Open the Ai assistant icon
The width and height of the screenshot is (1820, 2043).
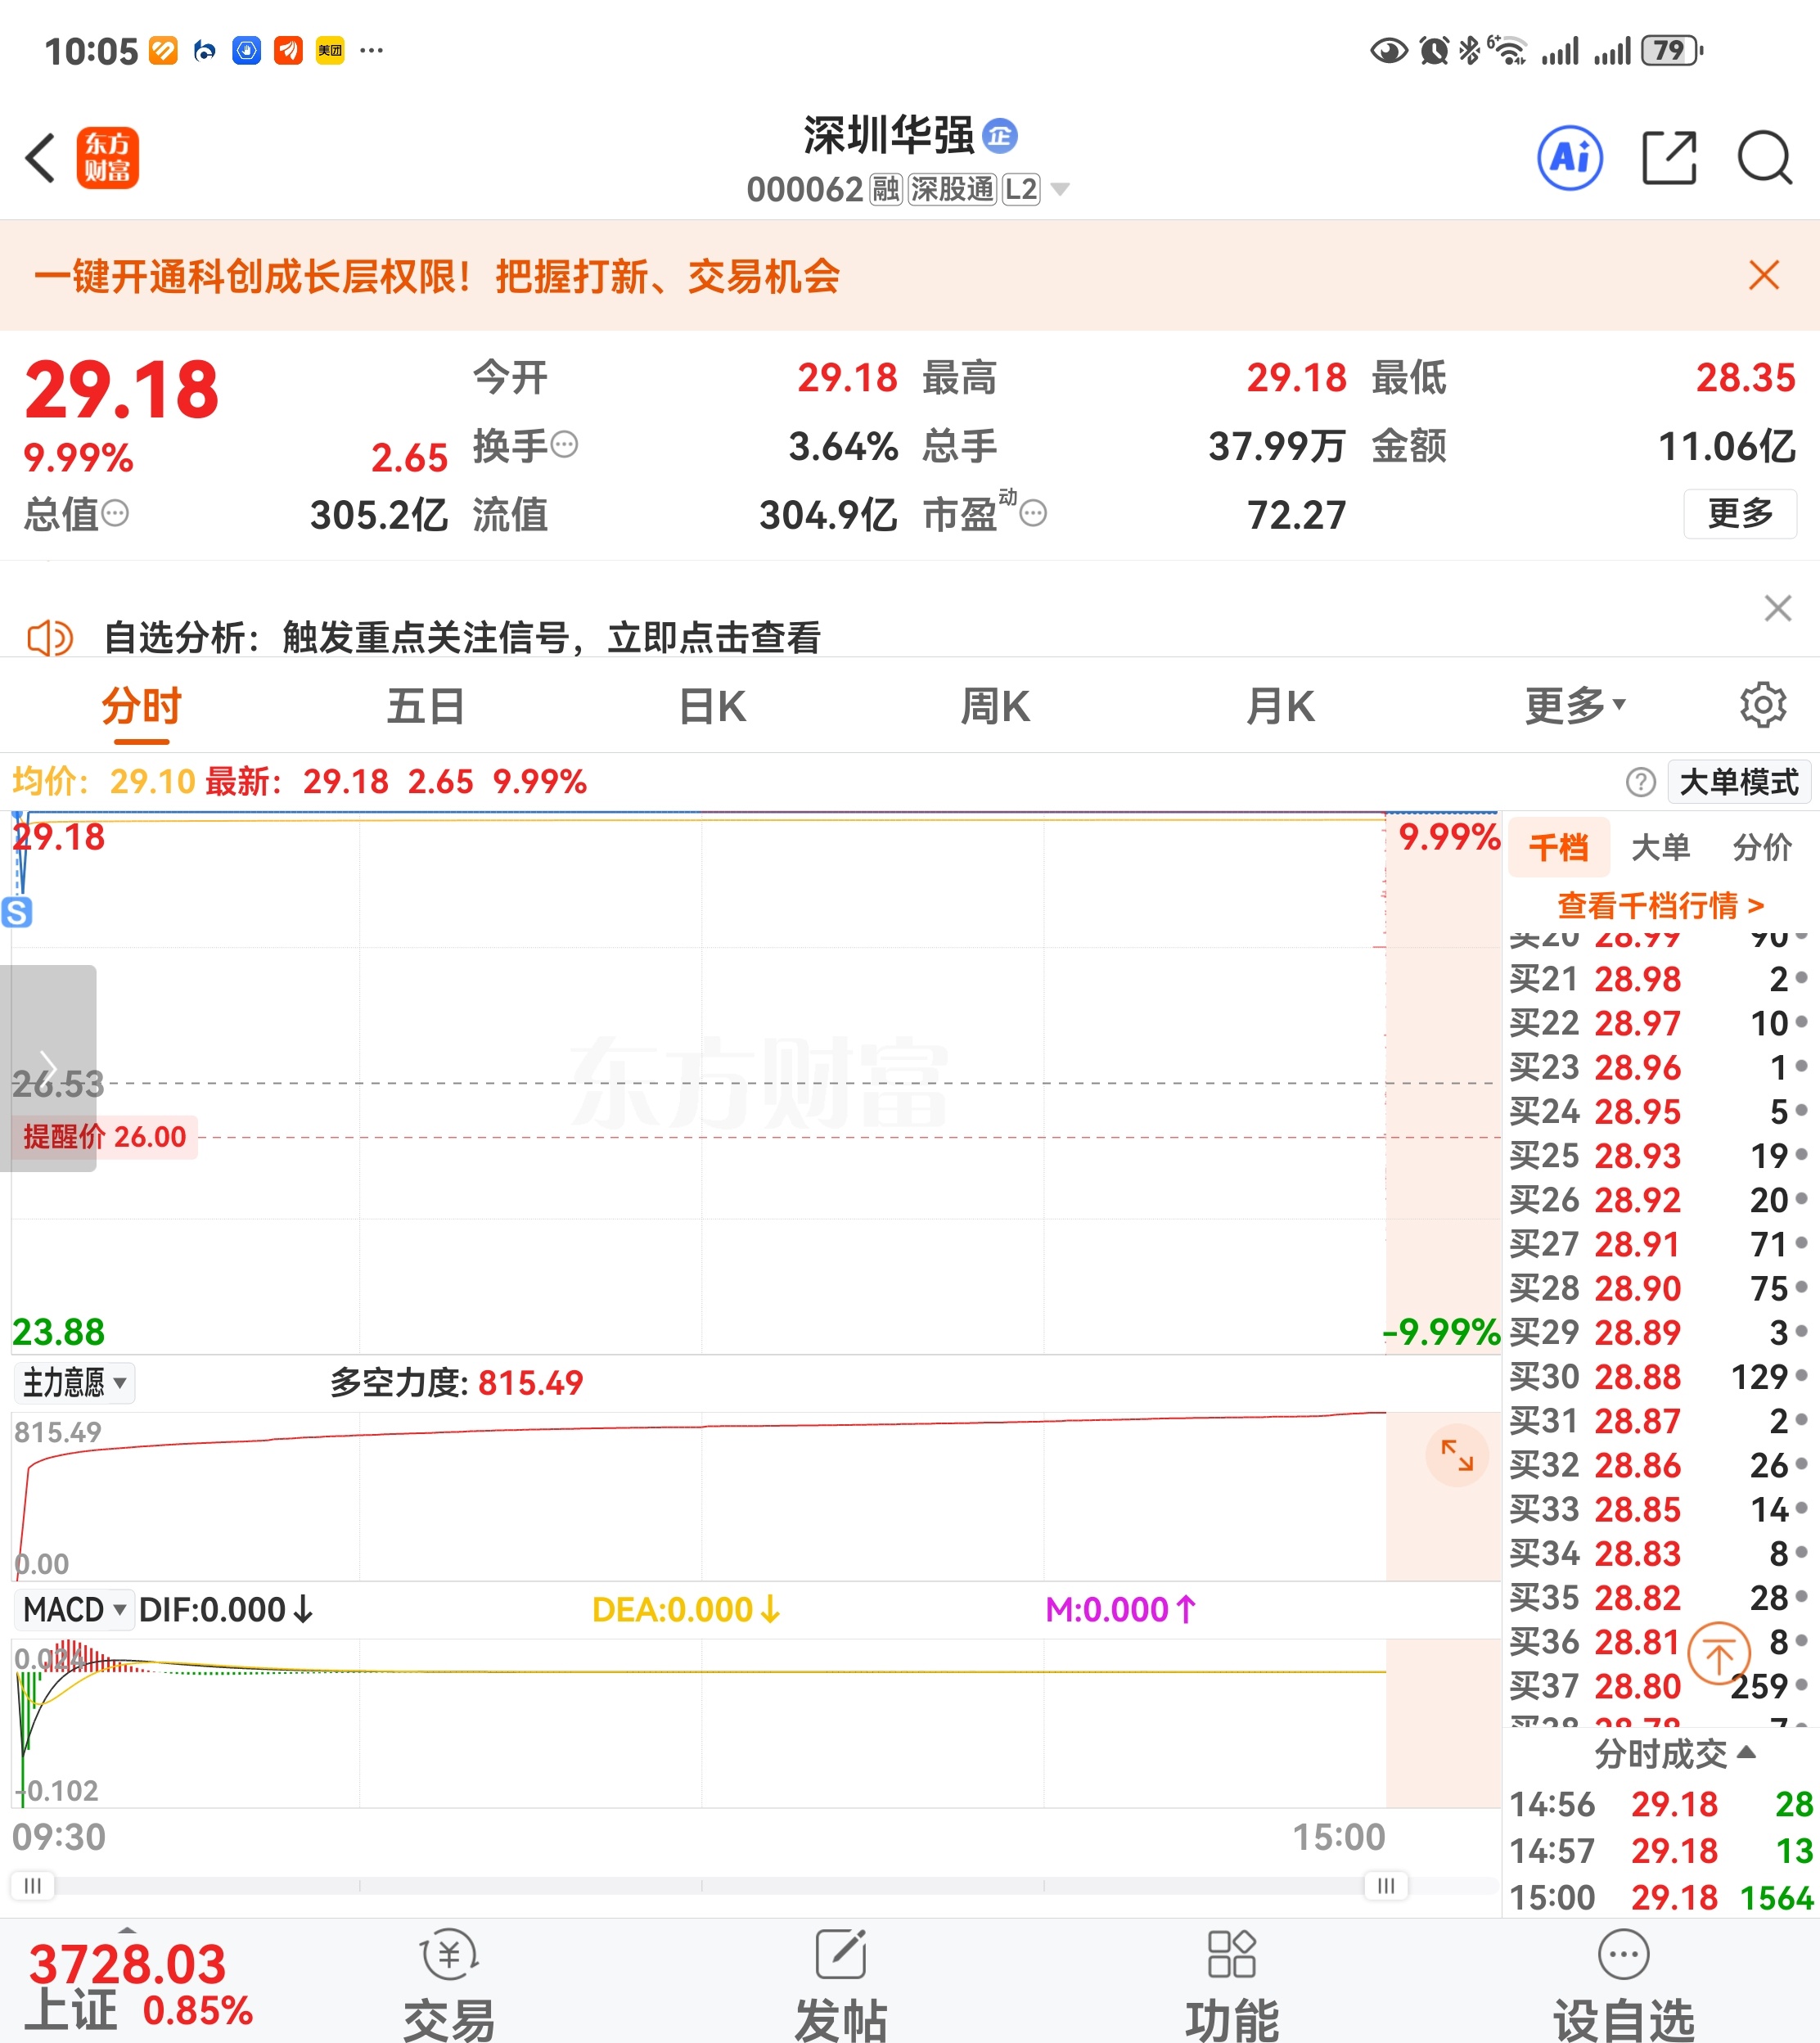click(1569, 158)
